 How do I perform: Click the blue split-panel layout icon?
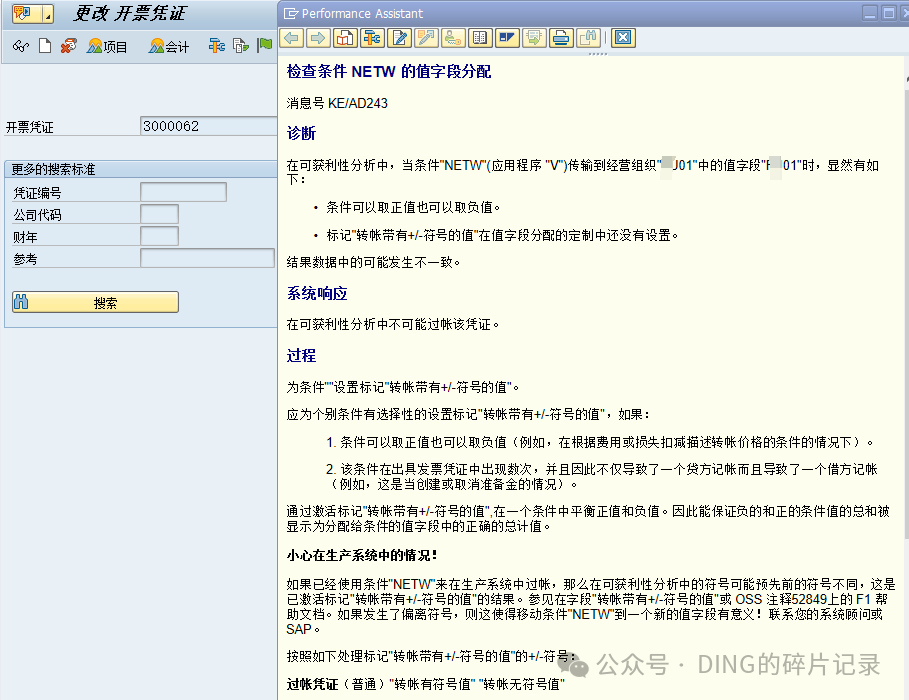click(x=507, y=38)
